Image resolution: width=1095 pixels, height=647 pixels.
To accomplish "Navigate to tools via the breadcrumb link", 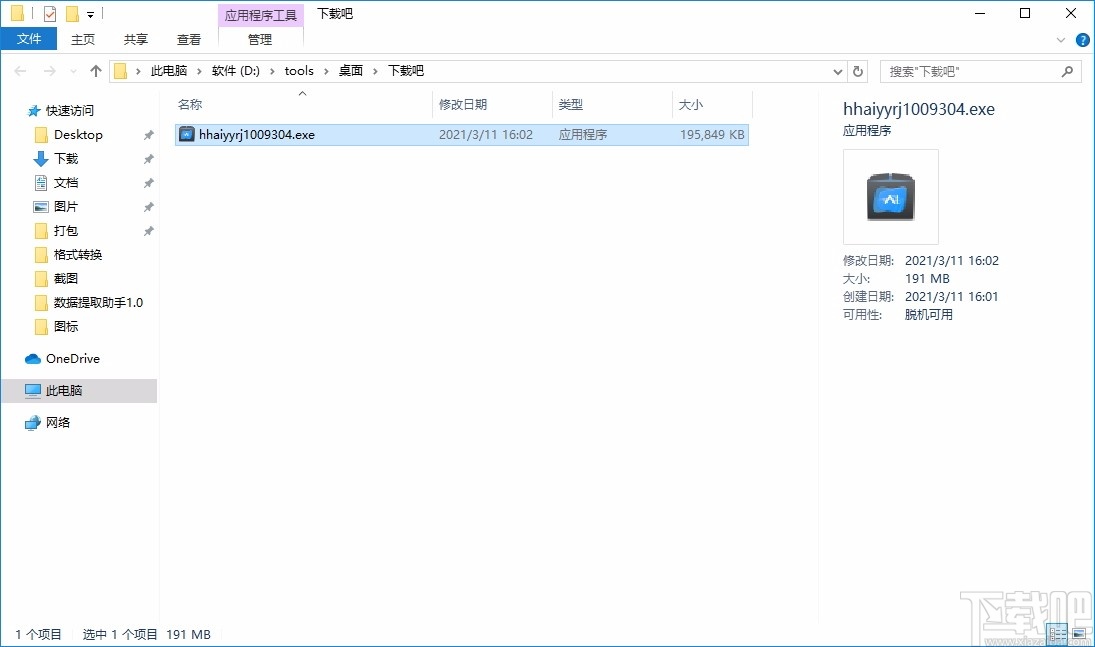I will click(300, 71).
